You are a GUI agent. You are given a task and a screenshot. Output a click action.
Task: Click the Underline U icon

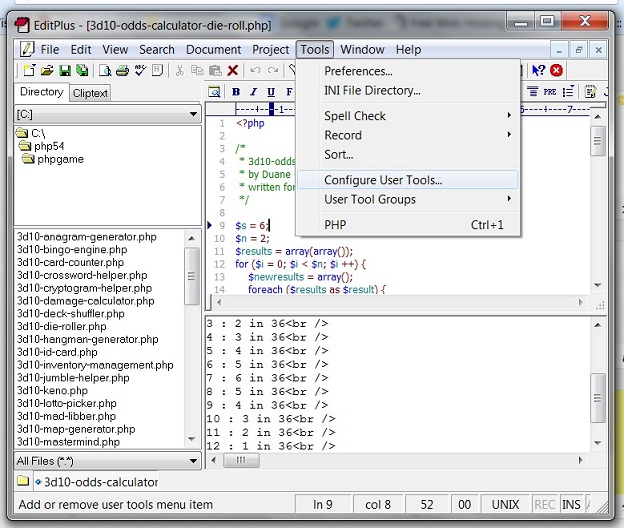pos(270,92)
